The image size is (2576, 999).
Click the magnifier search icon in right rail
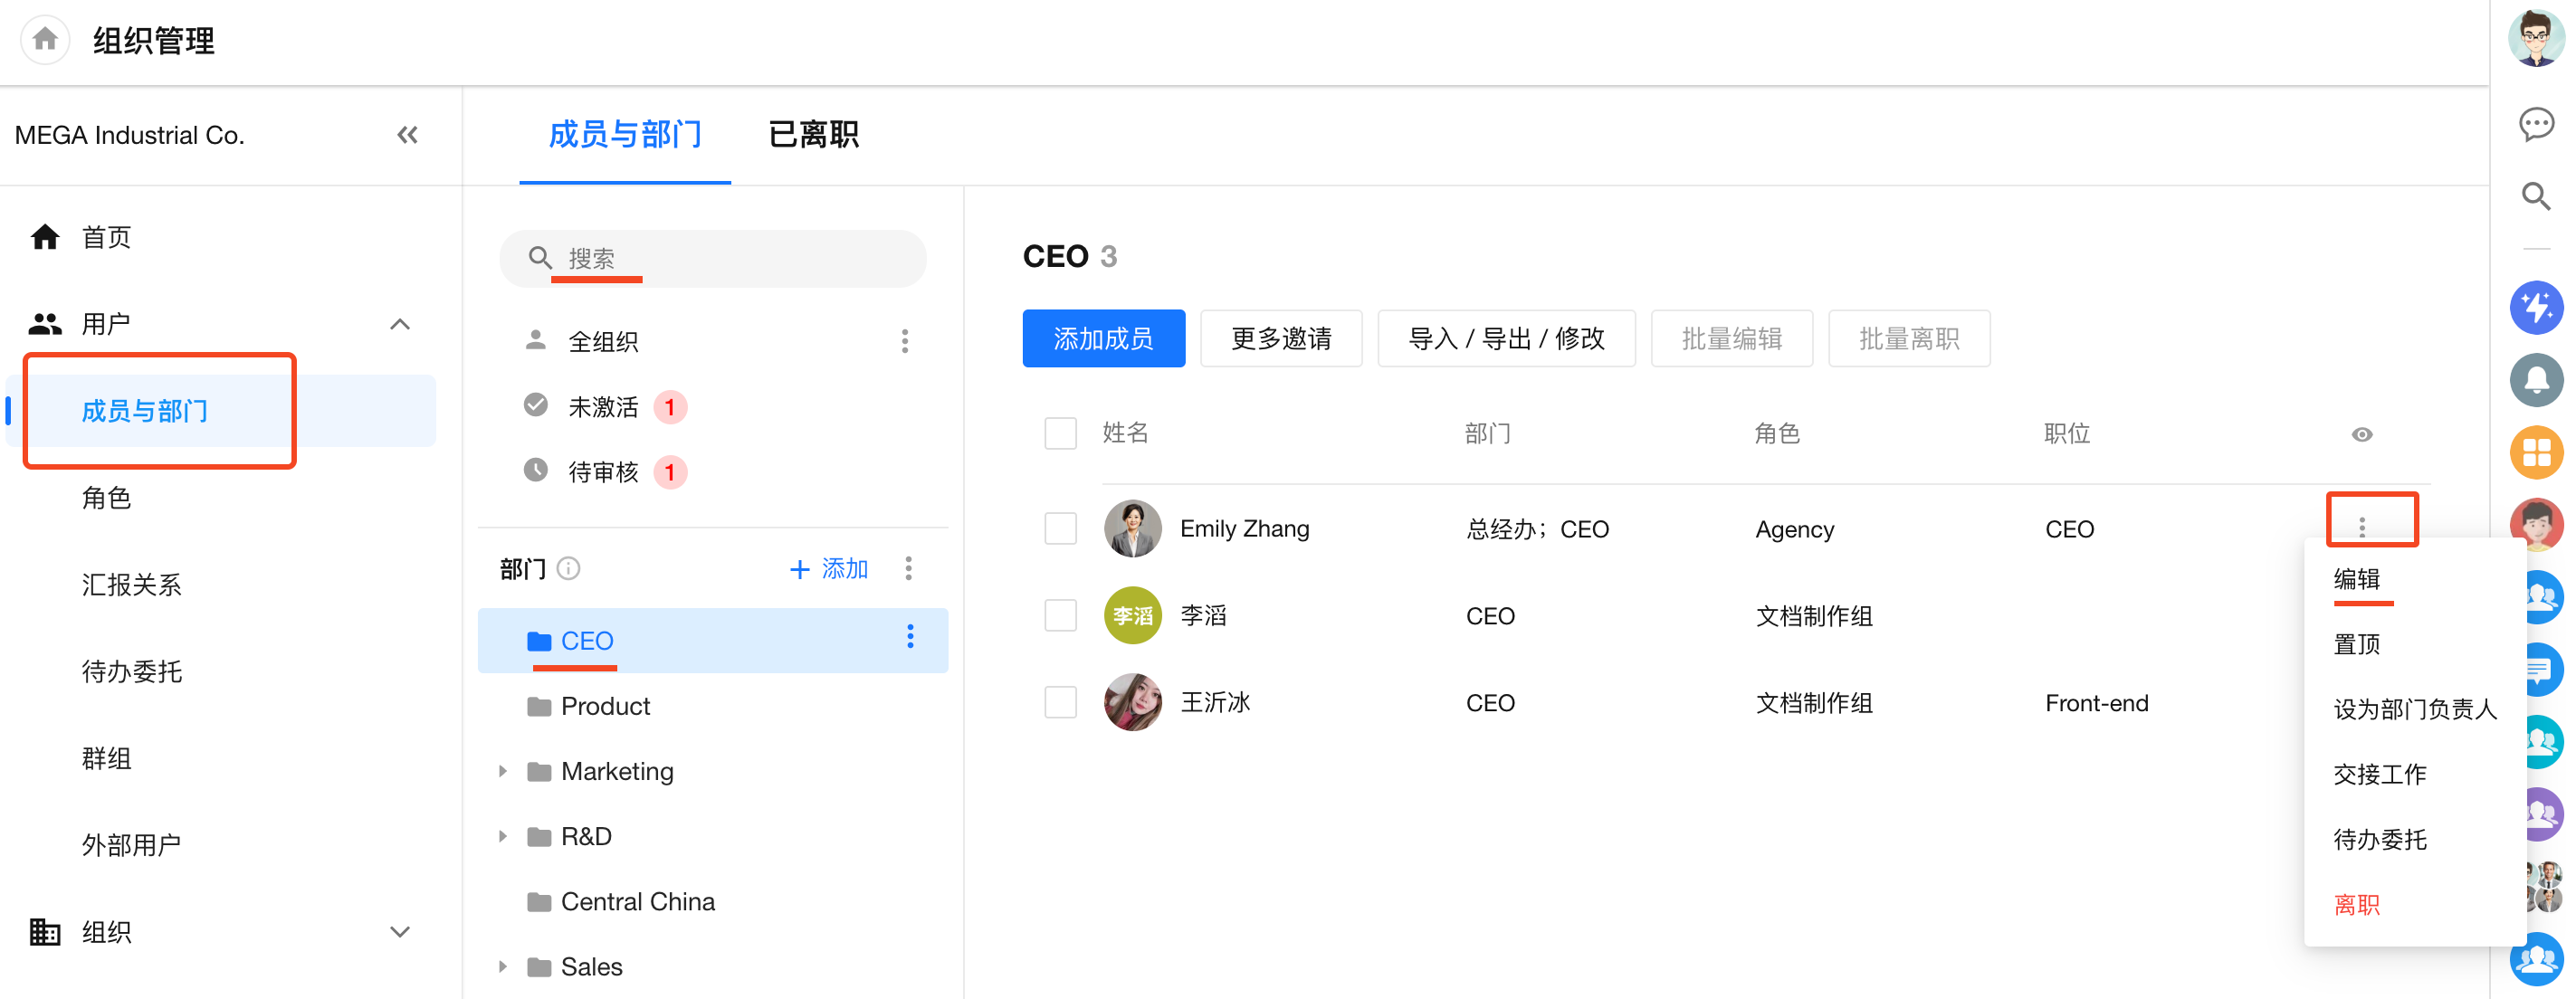coord(2535,196)
